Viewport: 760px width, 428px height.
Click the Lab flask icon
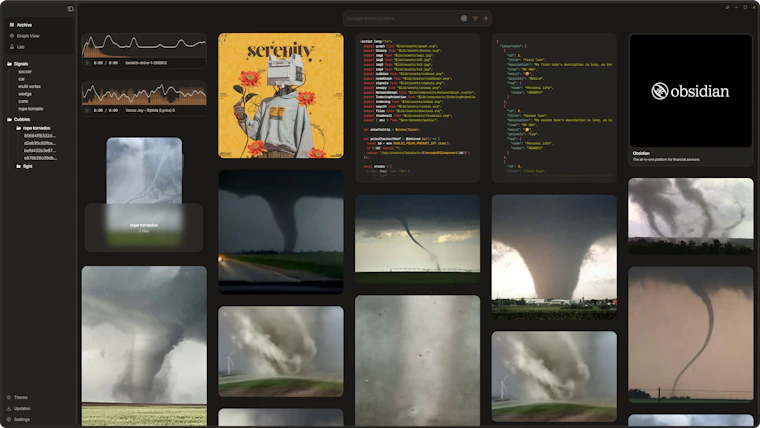(12, 47)
